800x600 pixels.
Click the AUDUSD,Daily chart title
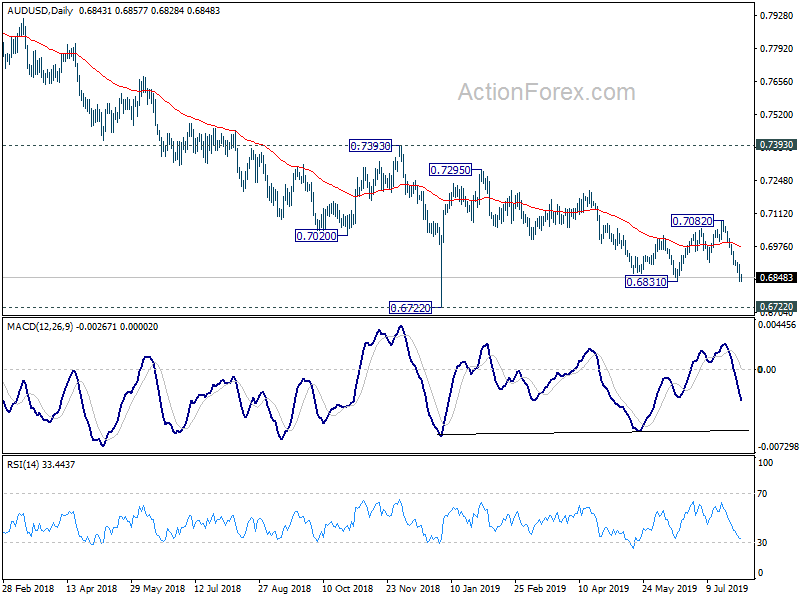(x=40, y=10)
